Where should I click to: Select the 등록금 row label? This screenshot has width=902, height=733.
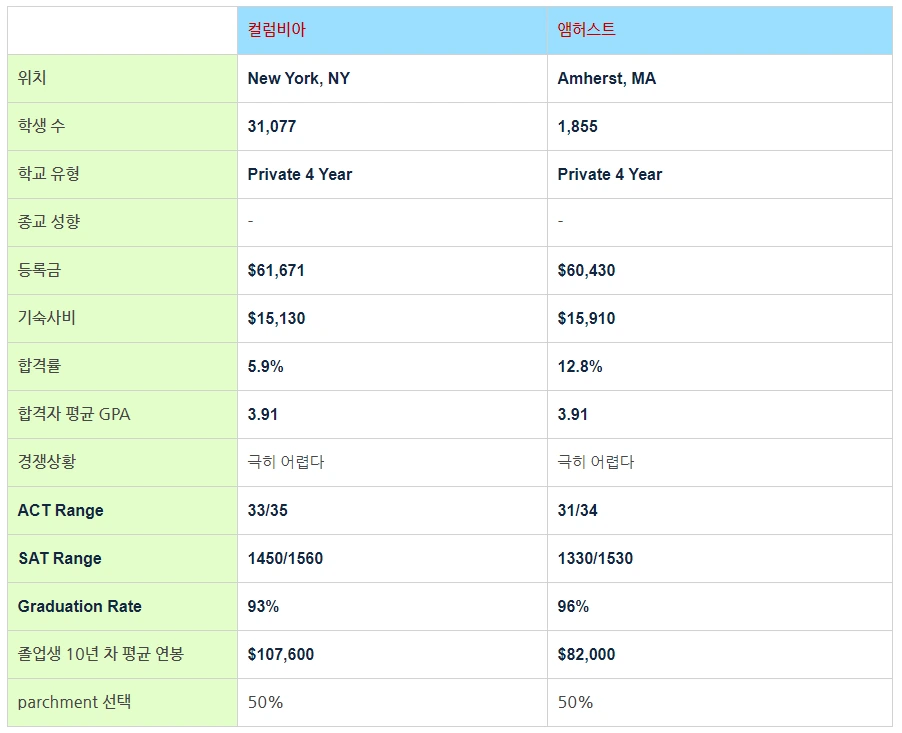pos(39,270)
